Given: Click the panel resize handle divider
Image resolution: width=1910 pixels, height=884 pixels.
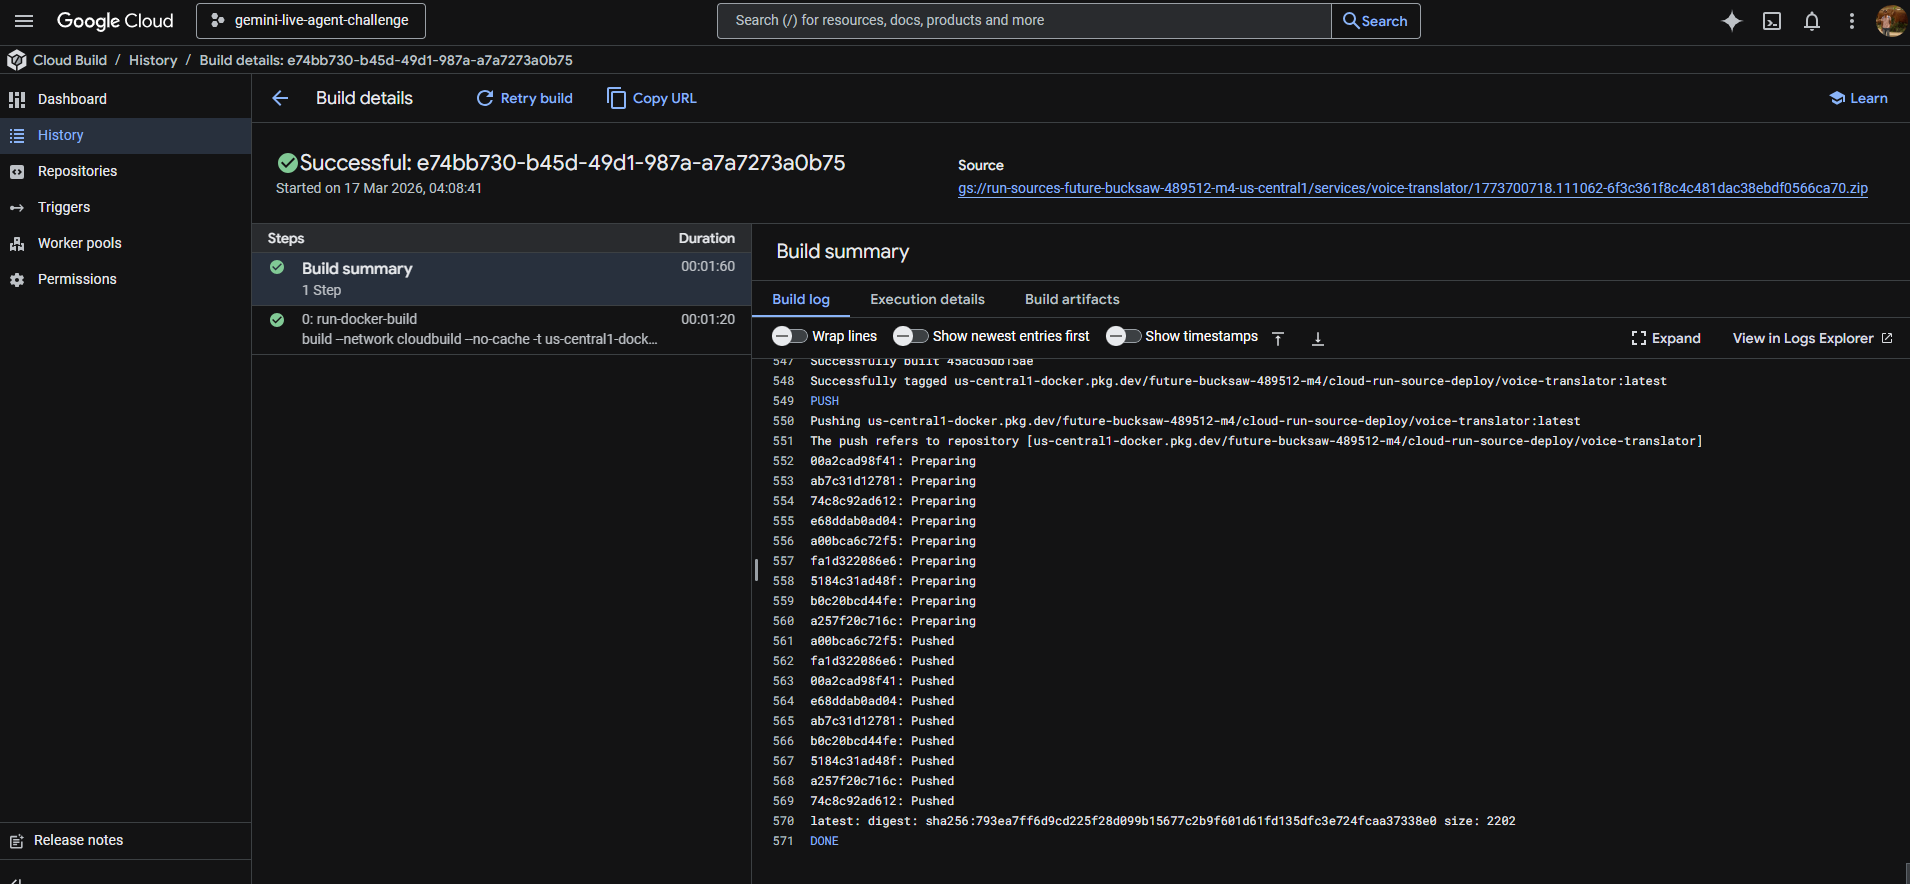Looking at the screenshot, I should point(756,570).
